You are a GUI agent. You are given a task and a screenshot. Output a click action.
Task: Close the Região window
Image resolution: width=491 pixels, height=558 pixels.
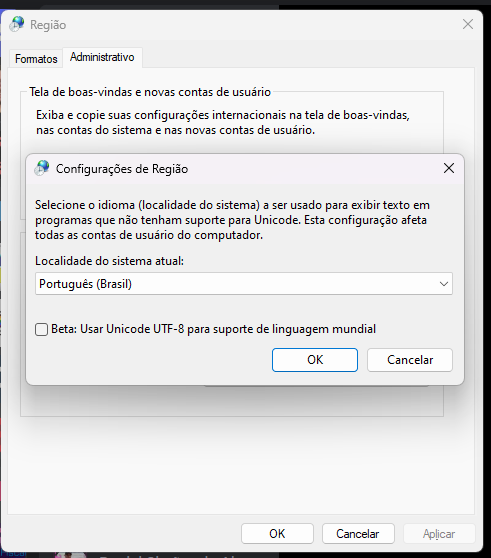tap(468, 24)
